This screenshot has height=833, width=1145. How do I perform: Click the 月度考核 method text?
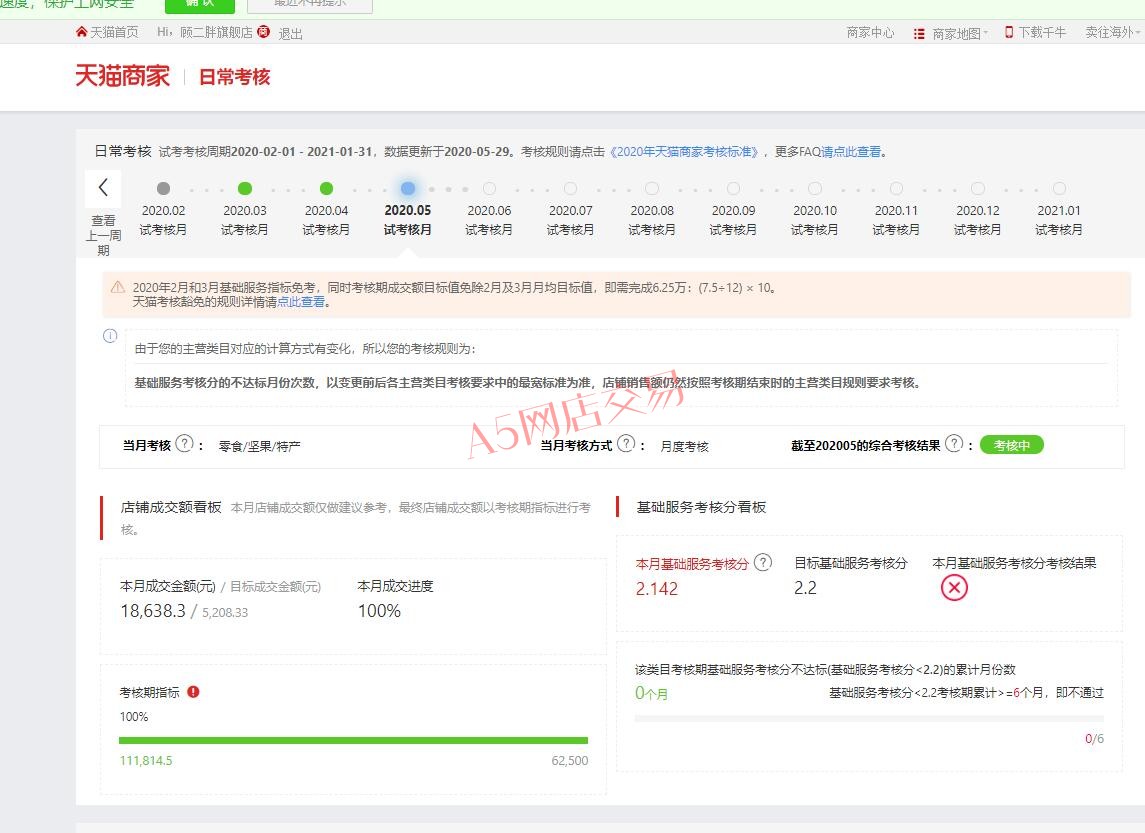pyautogui.click(x=684, y=446)
